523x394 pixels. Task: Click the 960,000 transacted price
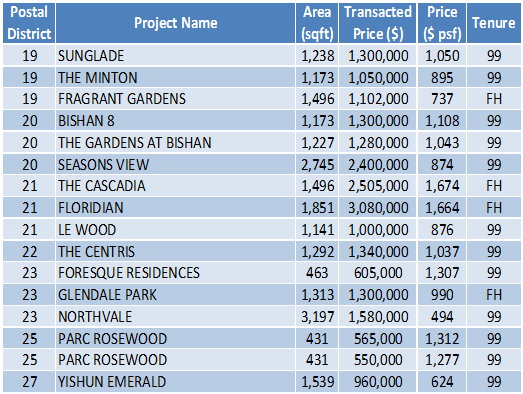coord(378,382)
